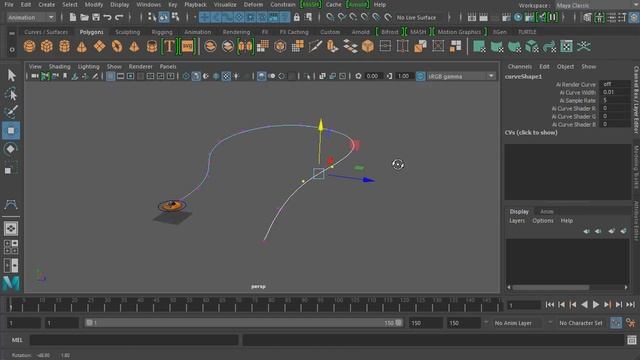Open the Visualize menu

point(225,4)
